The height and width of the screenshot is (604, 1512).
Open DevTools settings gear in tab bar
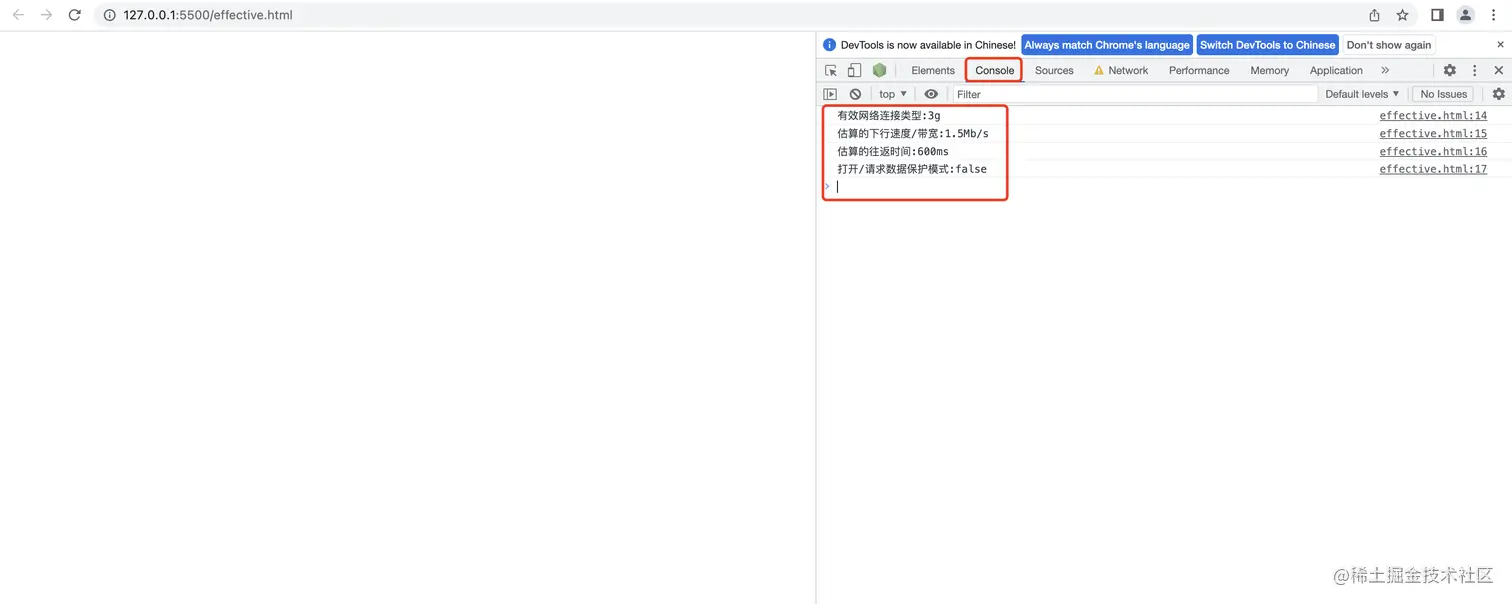coord(1449,70)
